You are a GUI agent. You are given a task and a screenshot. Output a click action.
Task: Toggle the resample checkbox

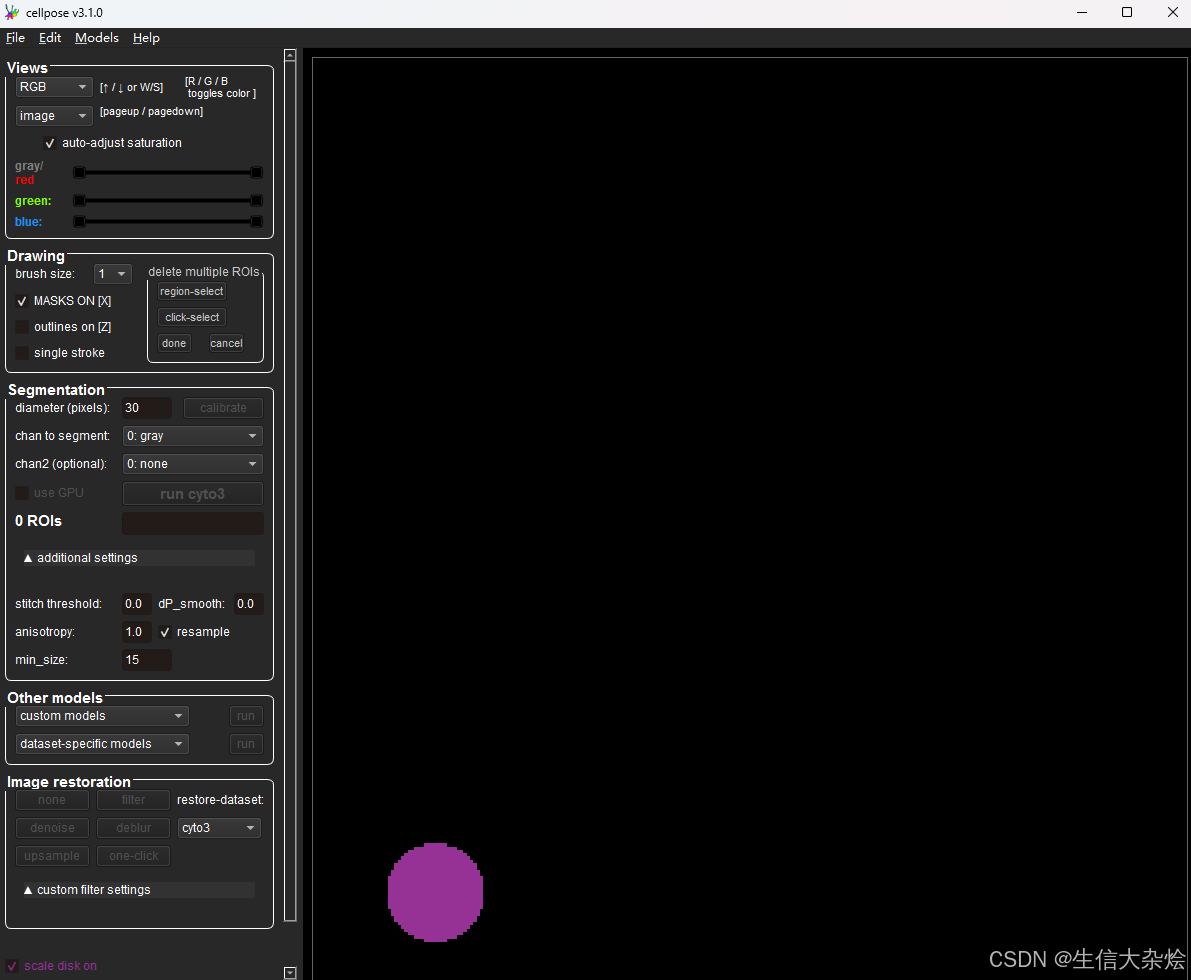coord(165,632)
